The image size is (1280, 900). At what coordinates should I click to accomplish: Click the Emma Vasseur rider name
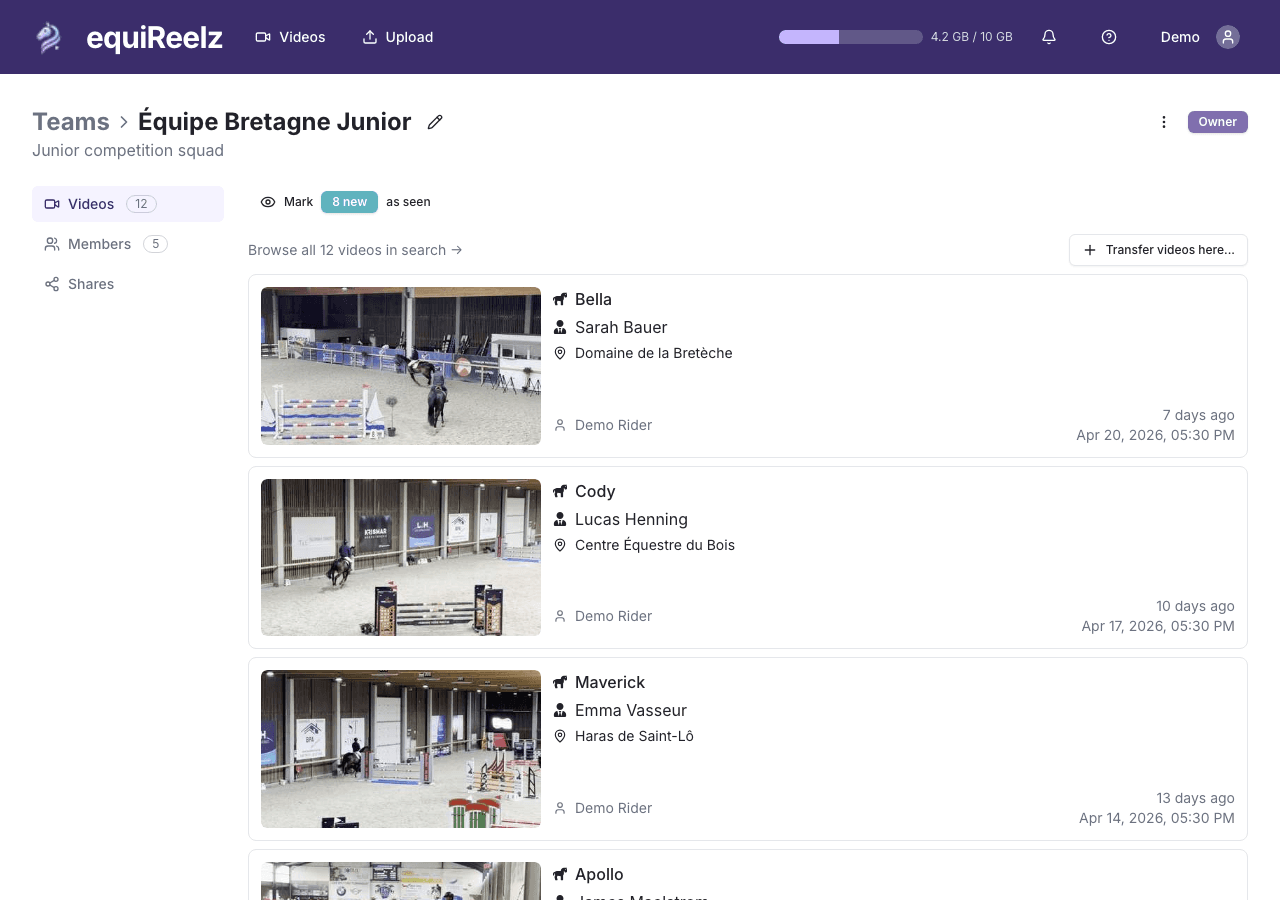[631, 710]
